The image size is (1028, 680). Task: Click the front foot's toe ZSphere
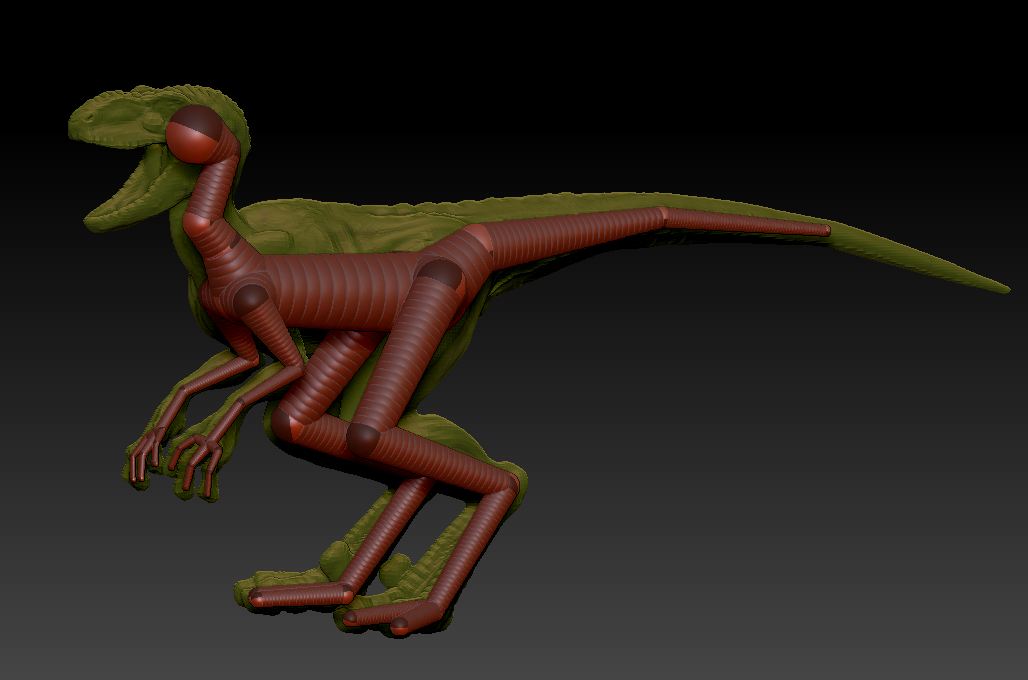click(x=262, y=597)
